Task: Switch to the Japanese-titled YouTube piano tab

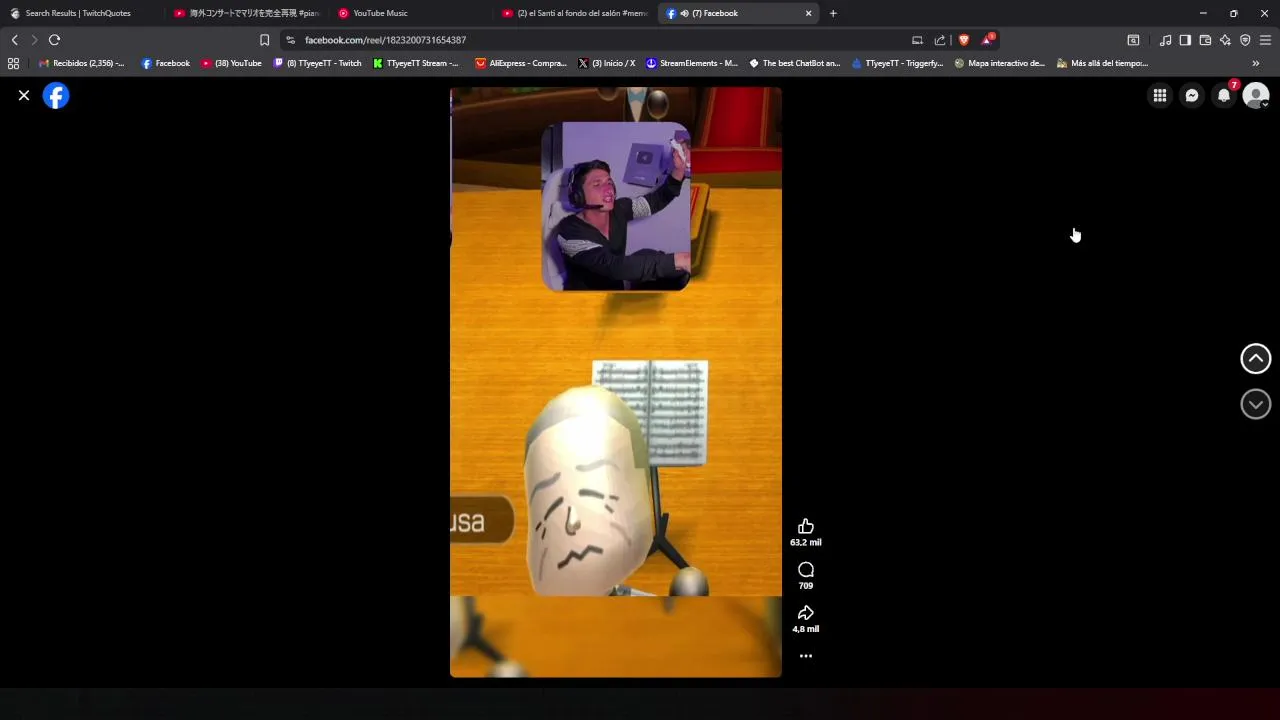Action: tap(246, 13)
